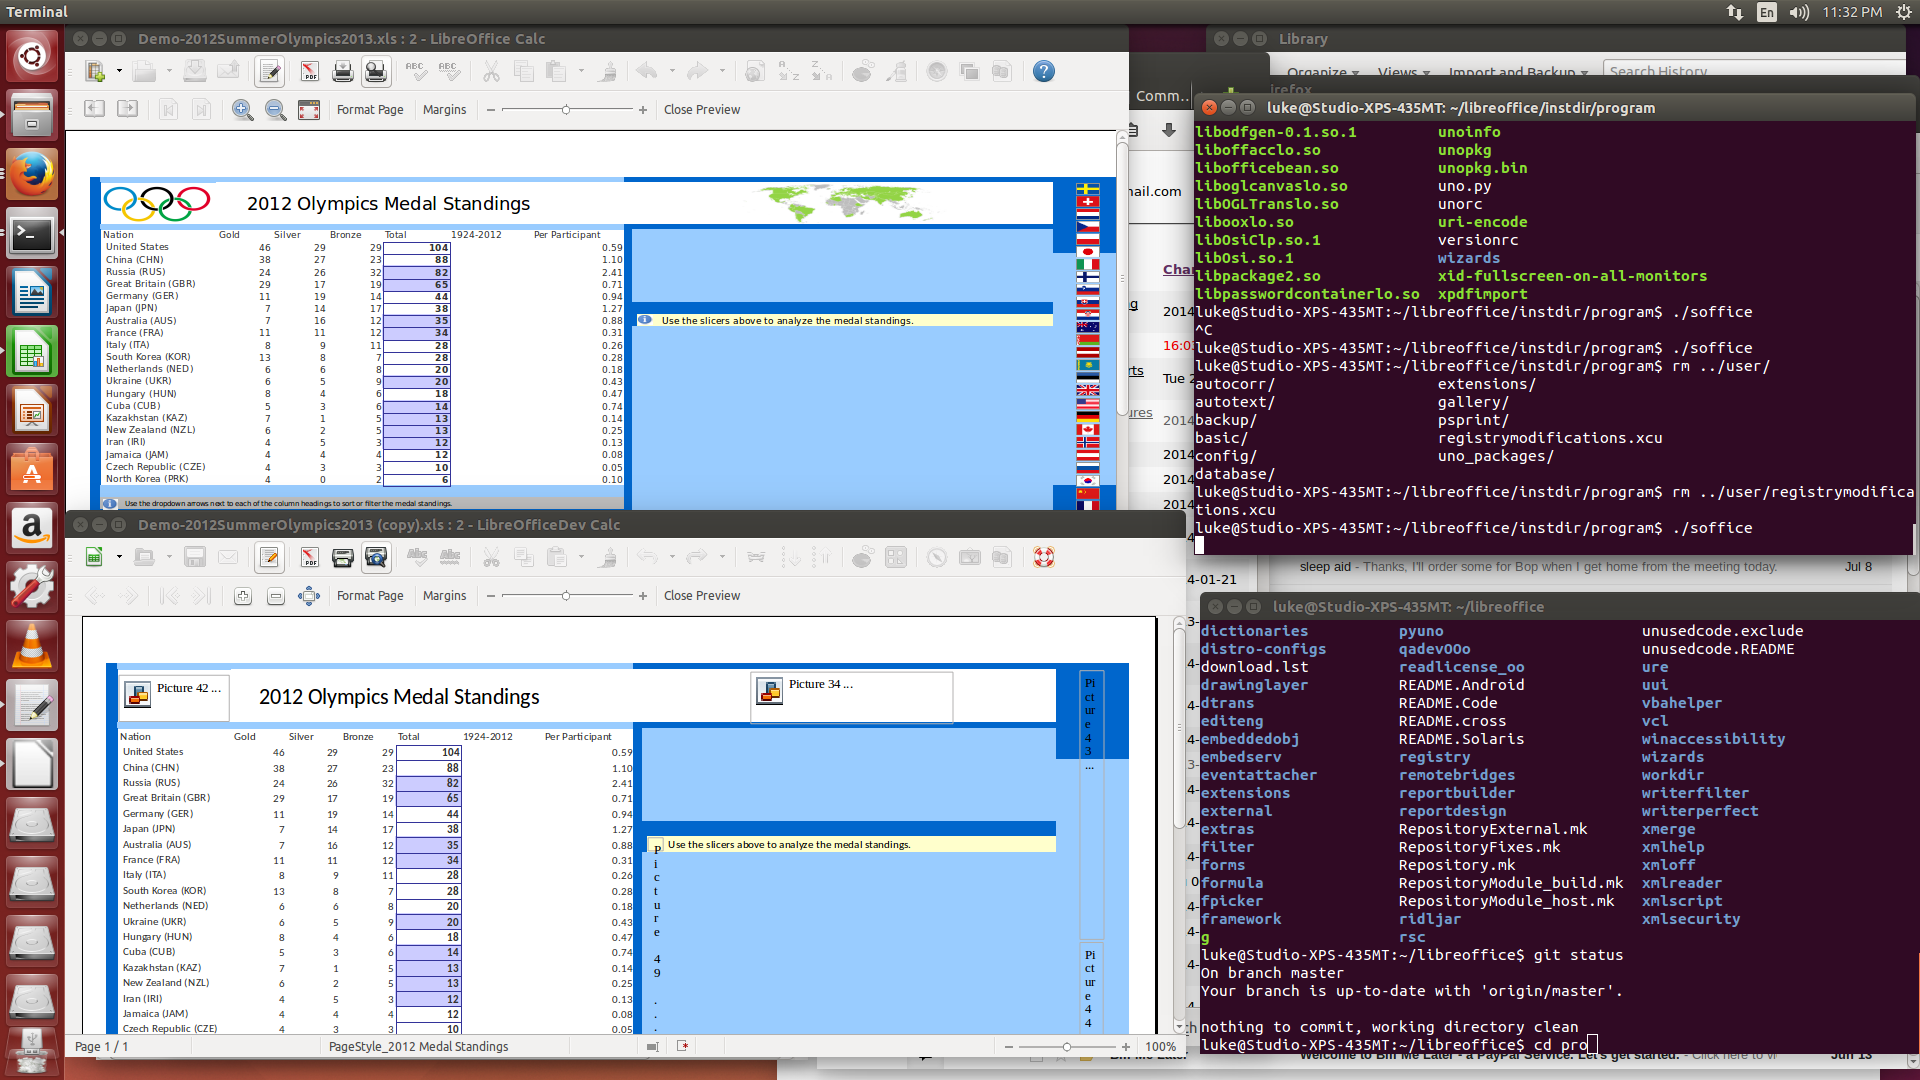Click Close Preview in the top Calc window
Image resolution: width=1920 pixels, height=1080 pixels.
(x=702, y=110)
